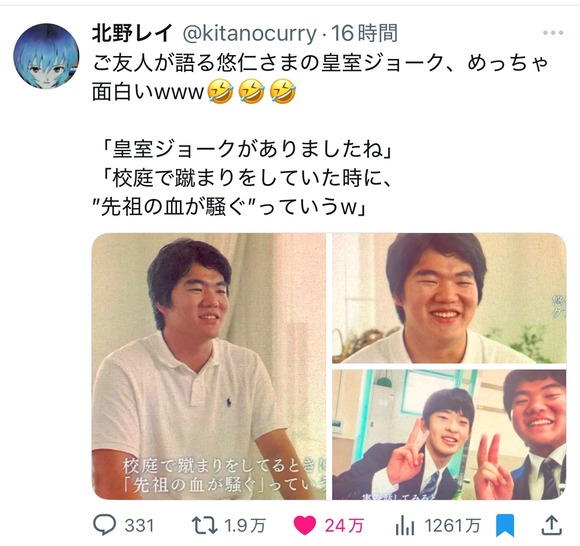Open the three-dot more options menu

click(x=553, y=33)
